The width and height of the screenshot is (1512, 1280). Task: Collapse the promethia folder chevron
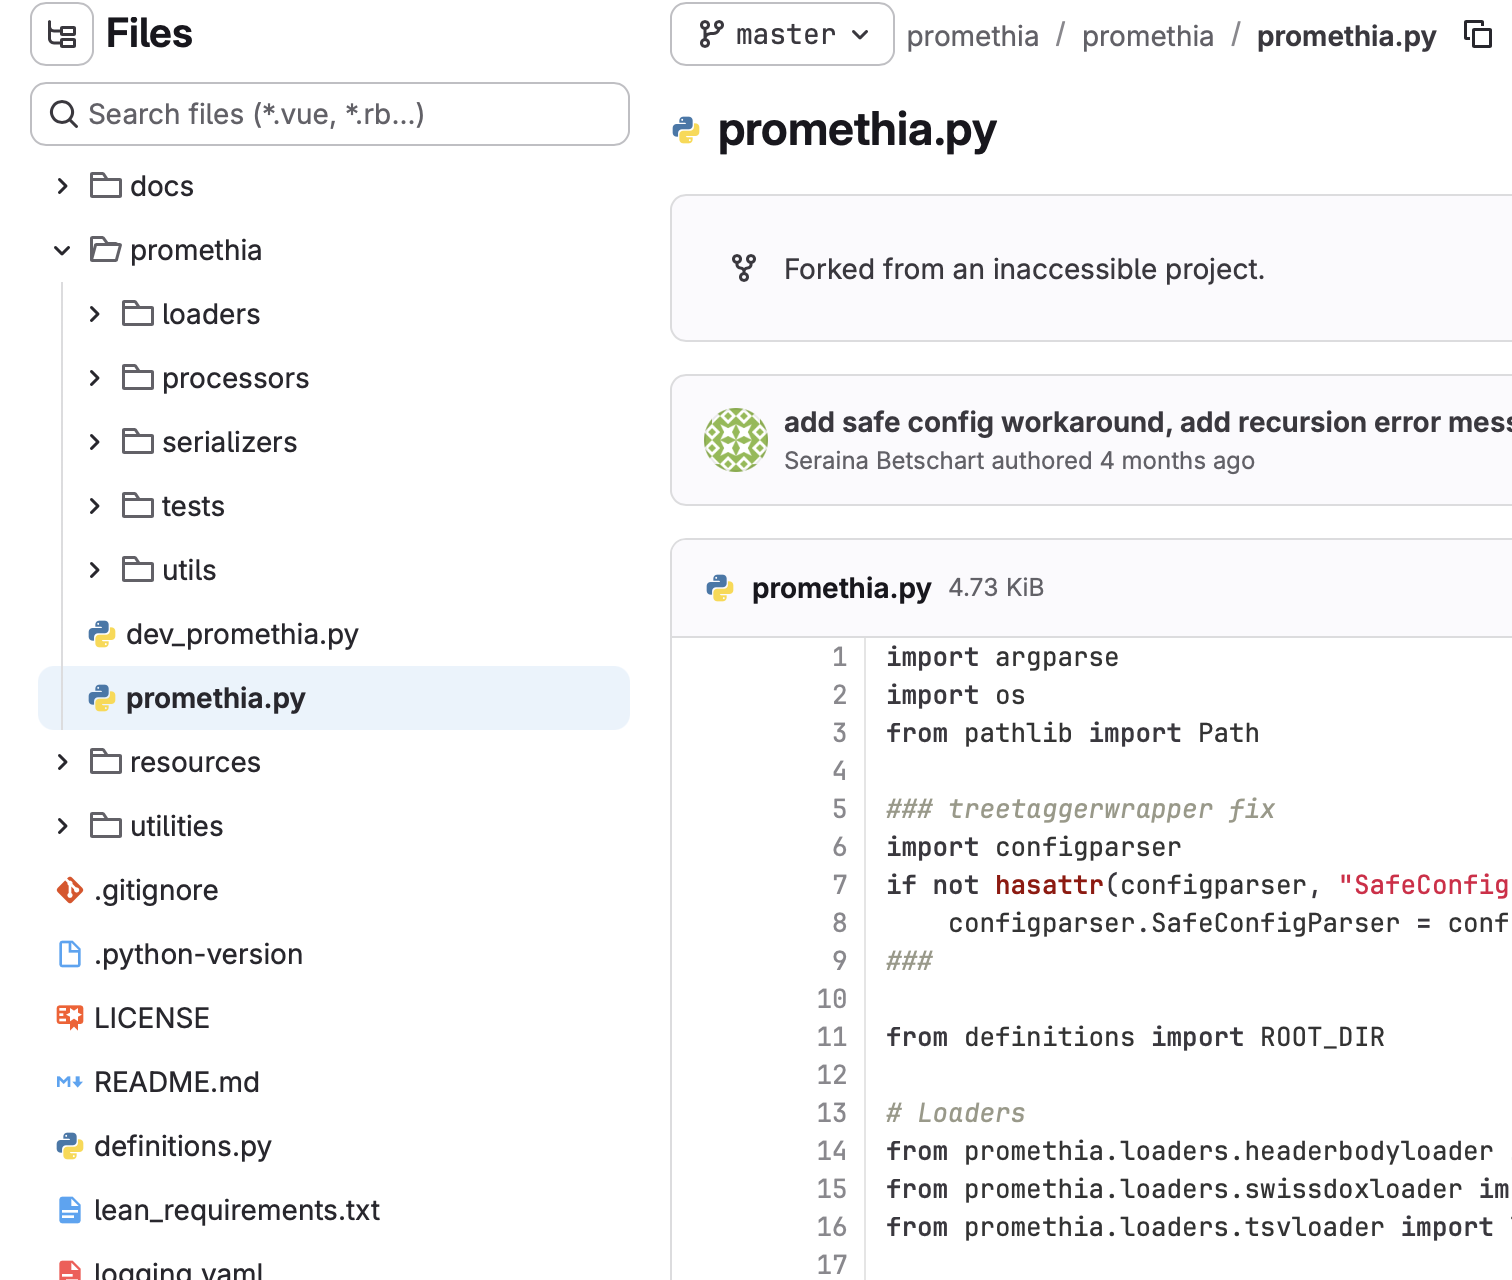coord(63,250)
